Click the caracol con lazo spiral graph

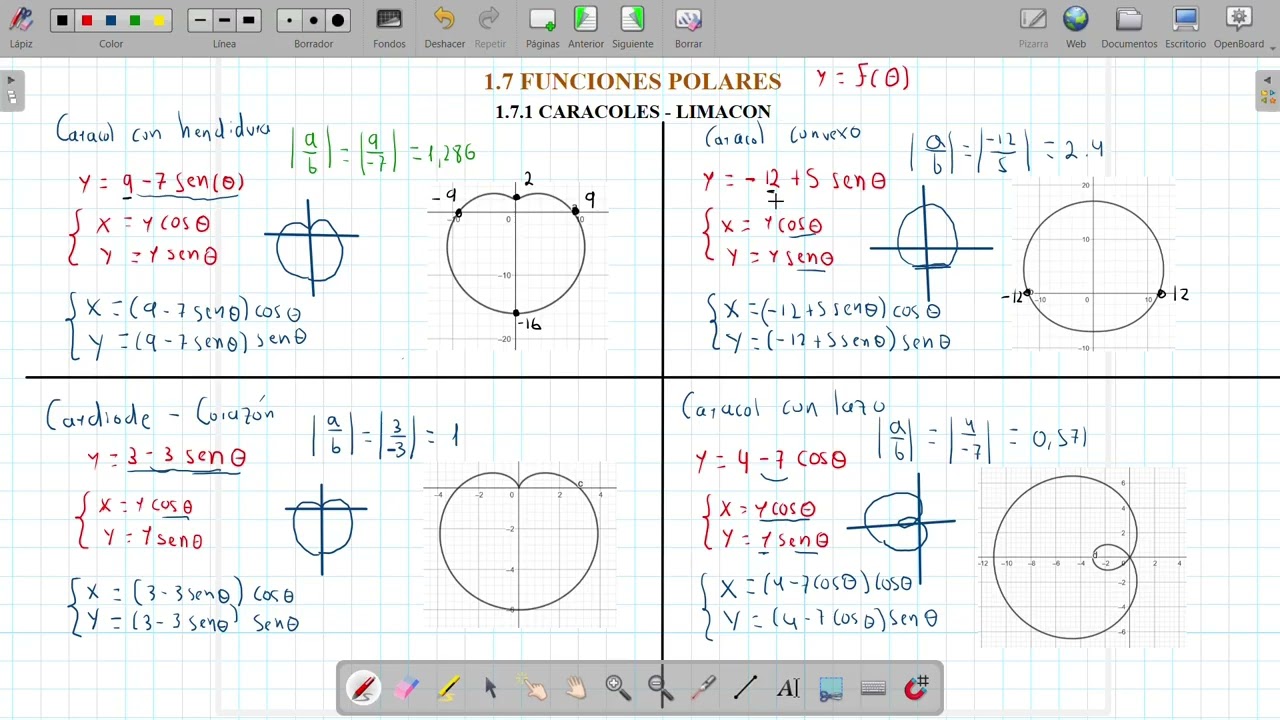tap(1083, 556)
